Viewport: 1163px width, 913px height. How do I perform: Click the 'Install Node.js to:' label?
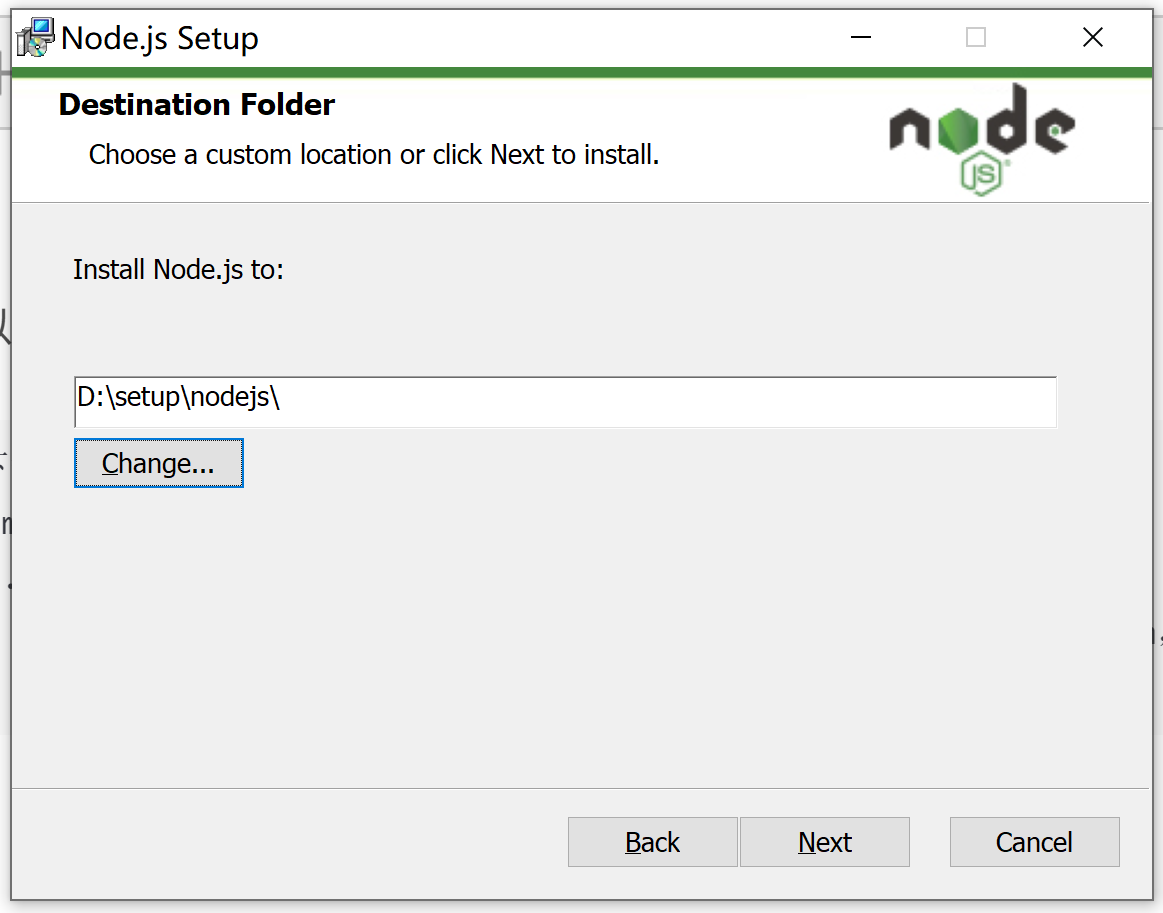pos(178,270)
